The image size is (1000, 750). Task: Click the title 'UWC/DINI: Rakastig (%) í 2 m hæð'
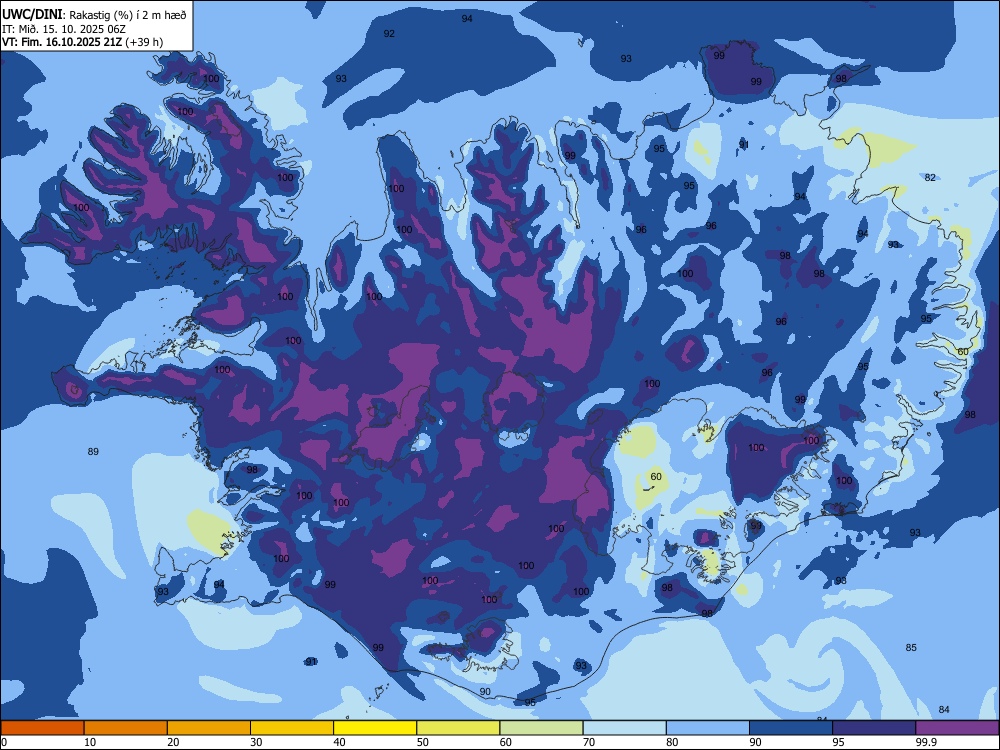pos(94,15)
